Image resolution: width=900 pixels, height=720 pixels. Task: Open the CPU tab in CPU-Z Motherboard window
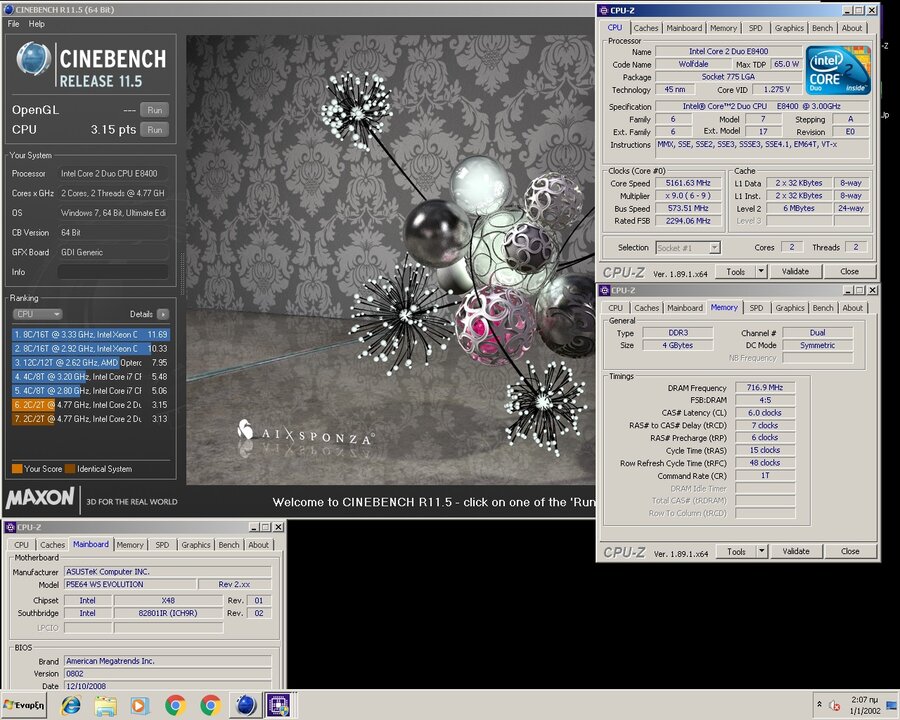point(21,545)
